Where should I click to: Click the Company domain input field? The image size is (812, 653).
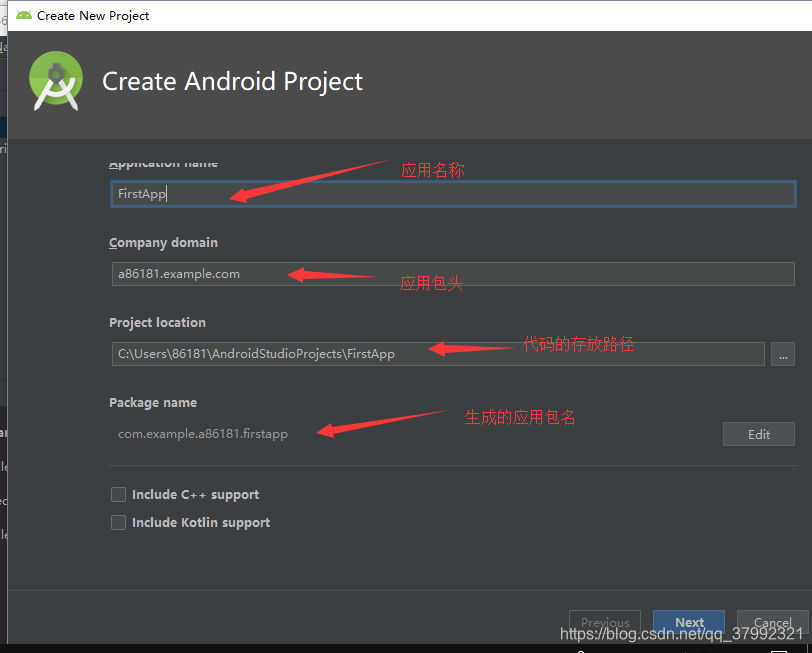453,274
